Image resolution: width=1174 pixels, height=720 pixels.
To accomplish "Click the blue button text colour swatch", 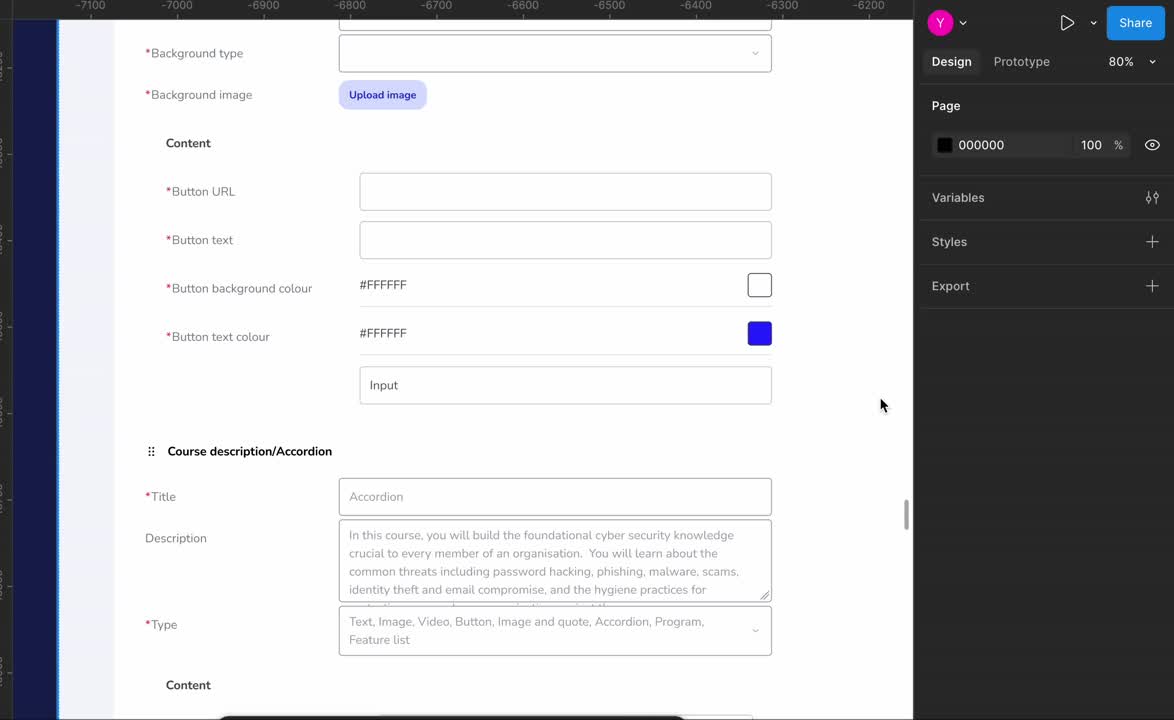I will tap(759, 334).
